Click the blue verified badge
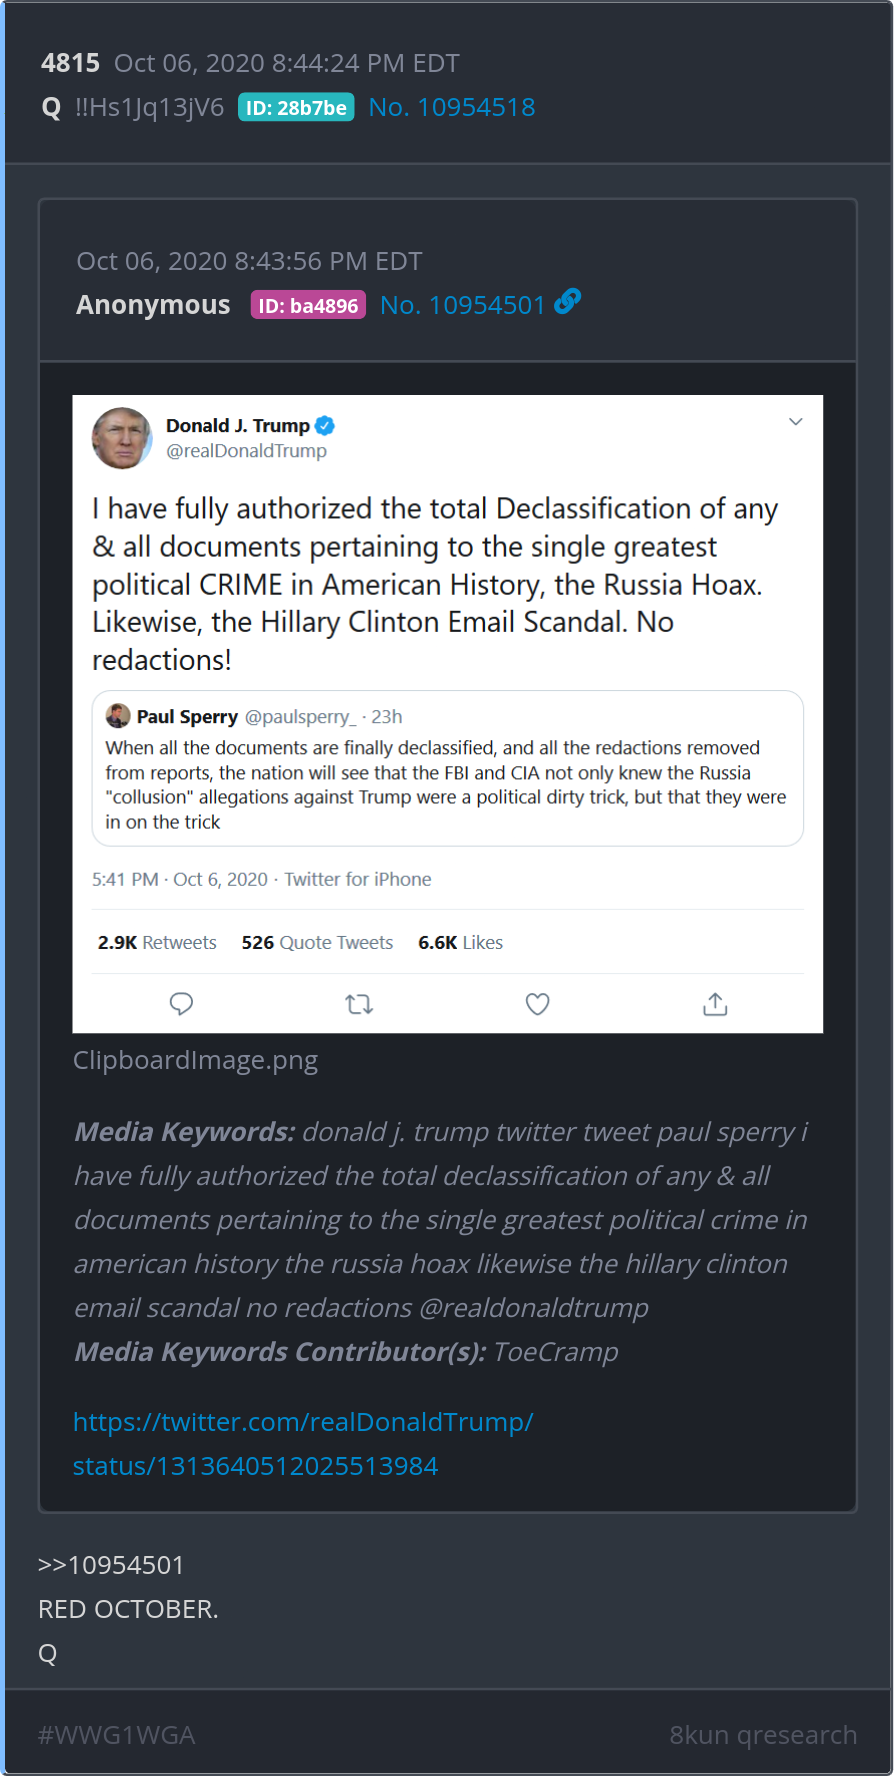Viewport: 894px width, 1776px height. 325,426
